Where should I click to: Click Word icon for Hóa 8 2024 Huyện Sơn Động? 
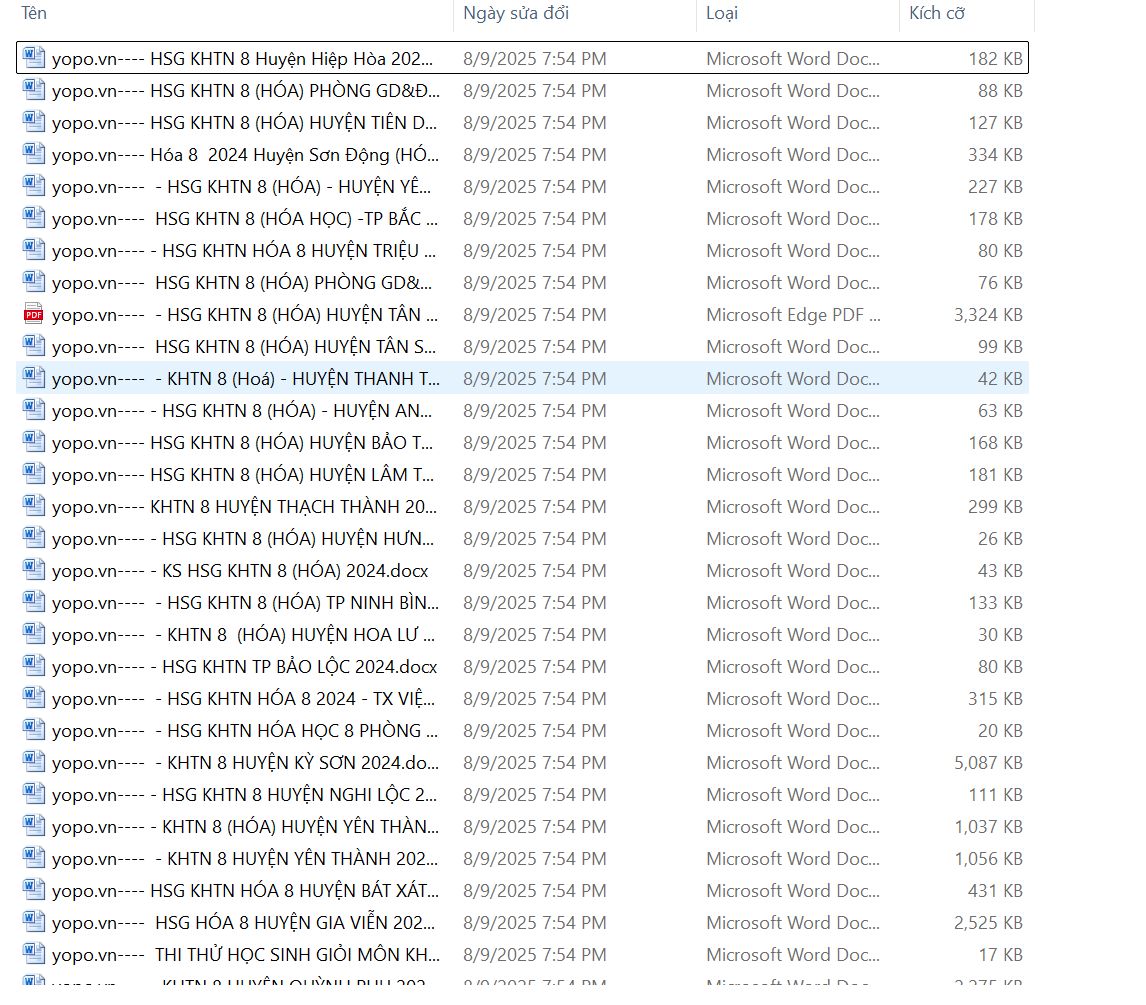click(x=34, y=154)
